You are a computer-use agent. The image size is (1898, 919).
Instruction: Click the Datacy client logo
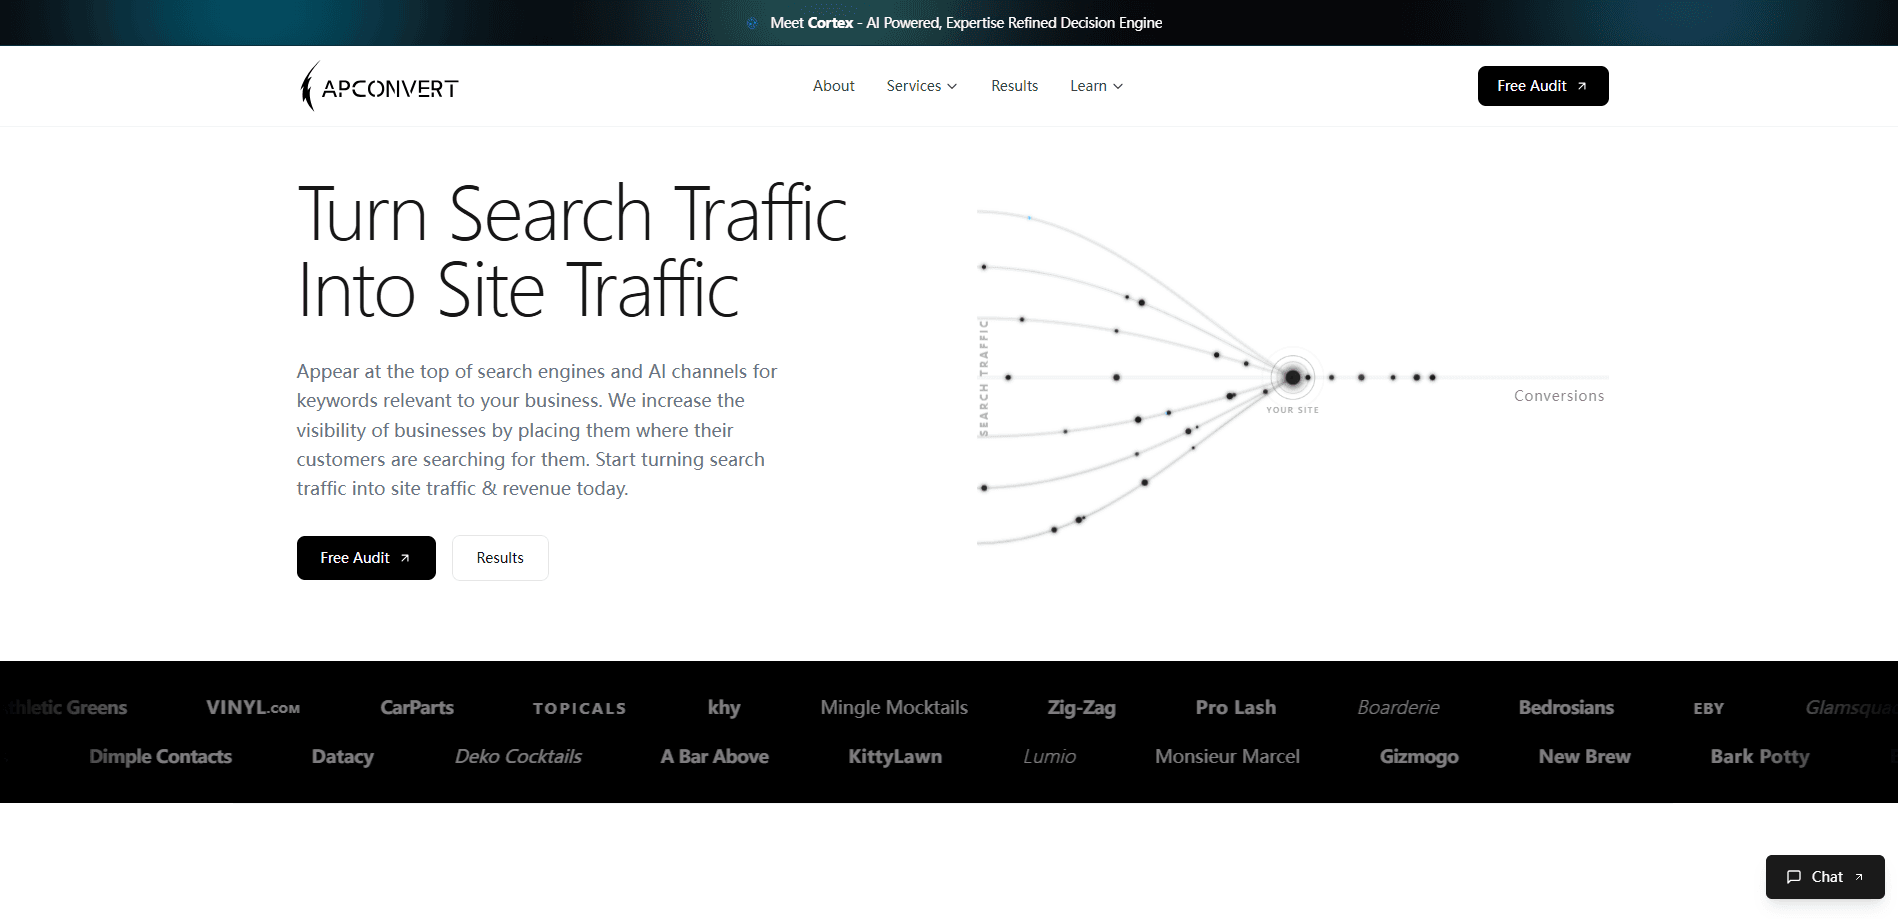pos(343,756)
